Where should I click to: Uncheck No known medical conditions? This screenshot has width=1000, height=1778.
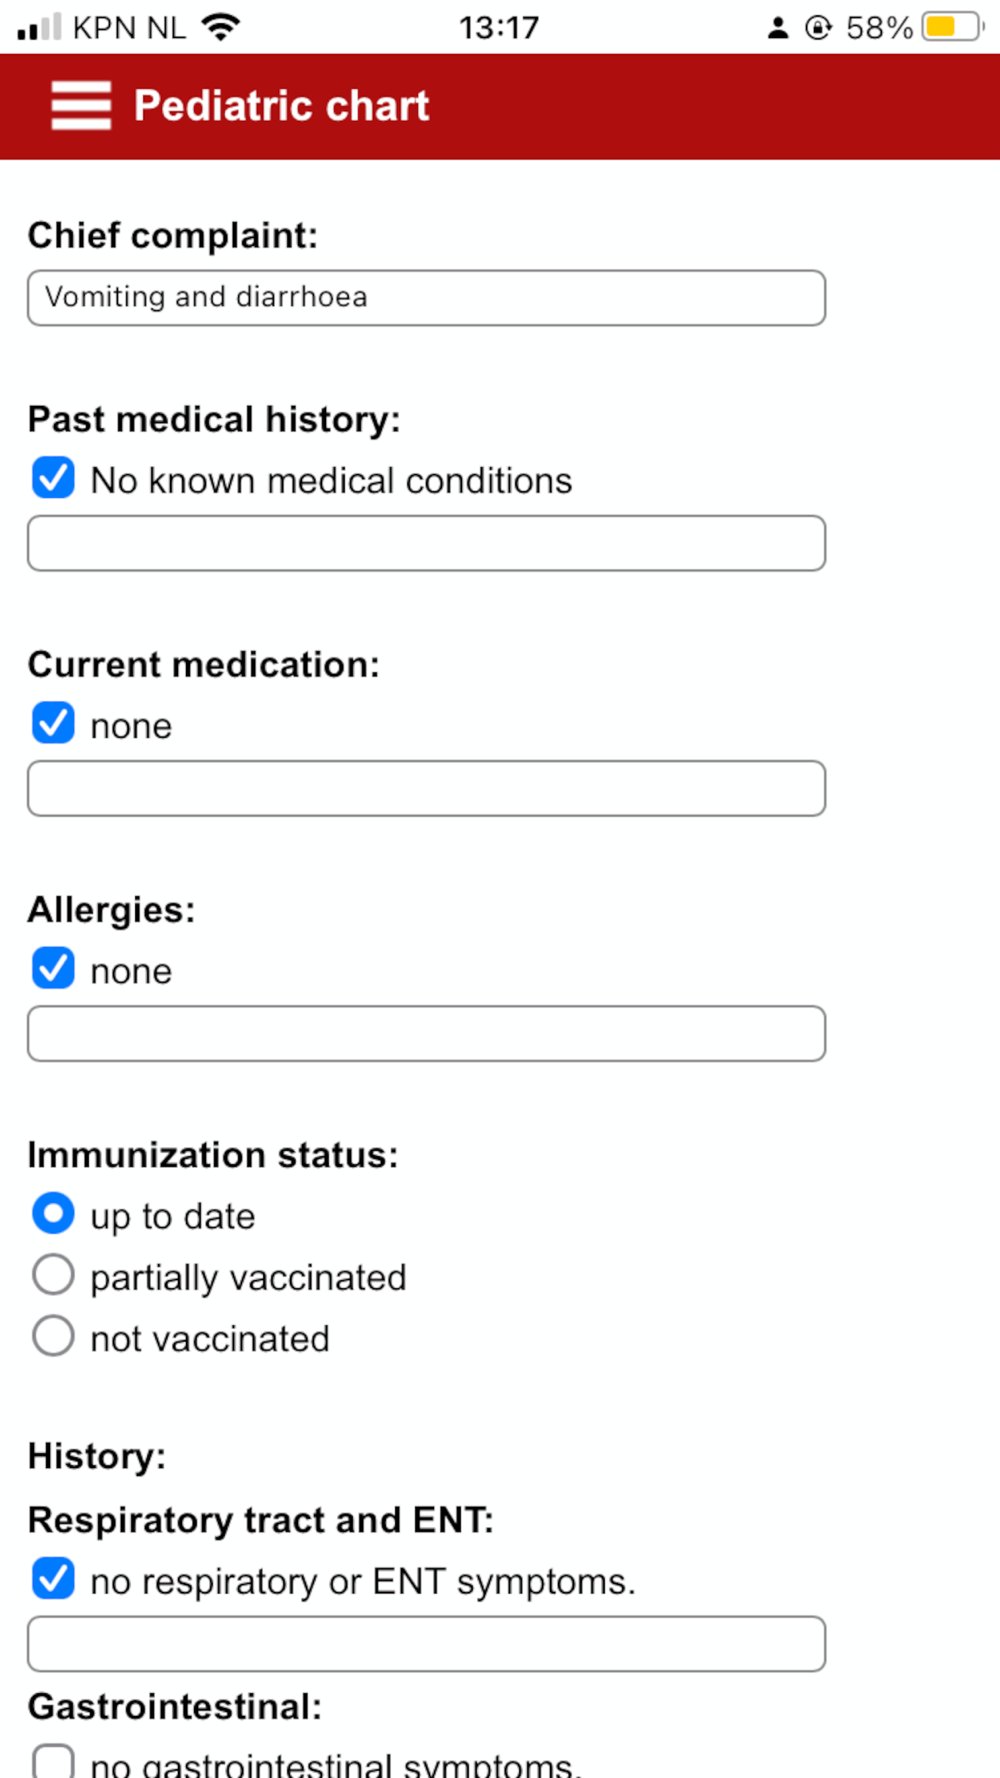[x=53, y=479]
